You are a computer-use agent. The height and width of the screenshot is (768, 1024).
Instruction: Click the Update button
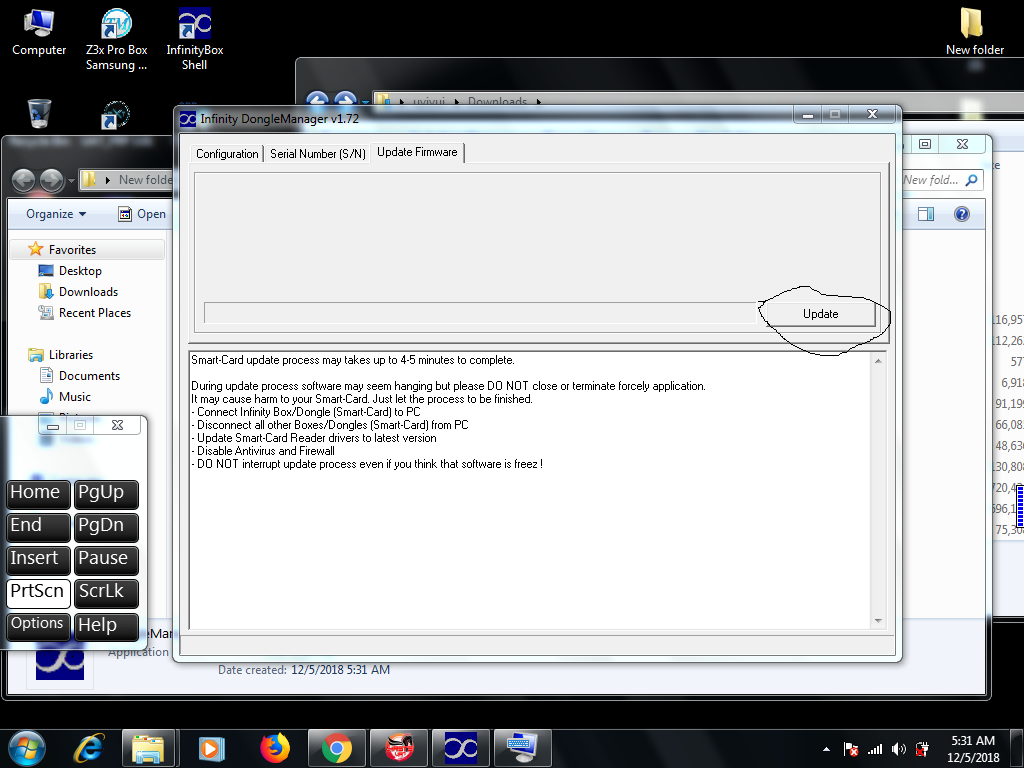[x=820, y=313]
